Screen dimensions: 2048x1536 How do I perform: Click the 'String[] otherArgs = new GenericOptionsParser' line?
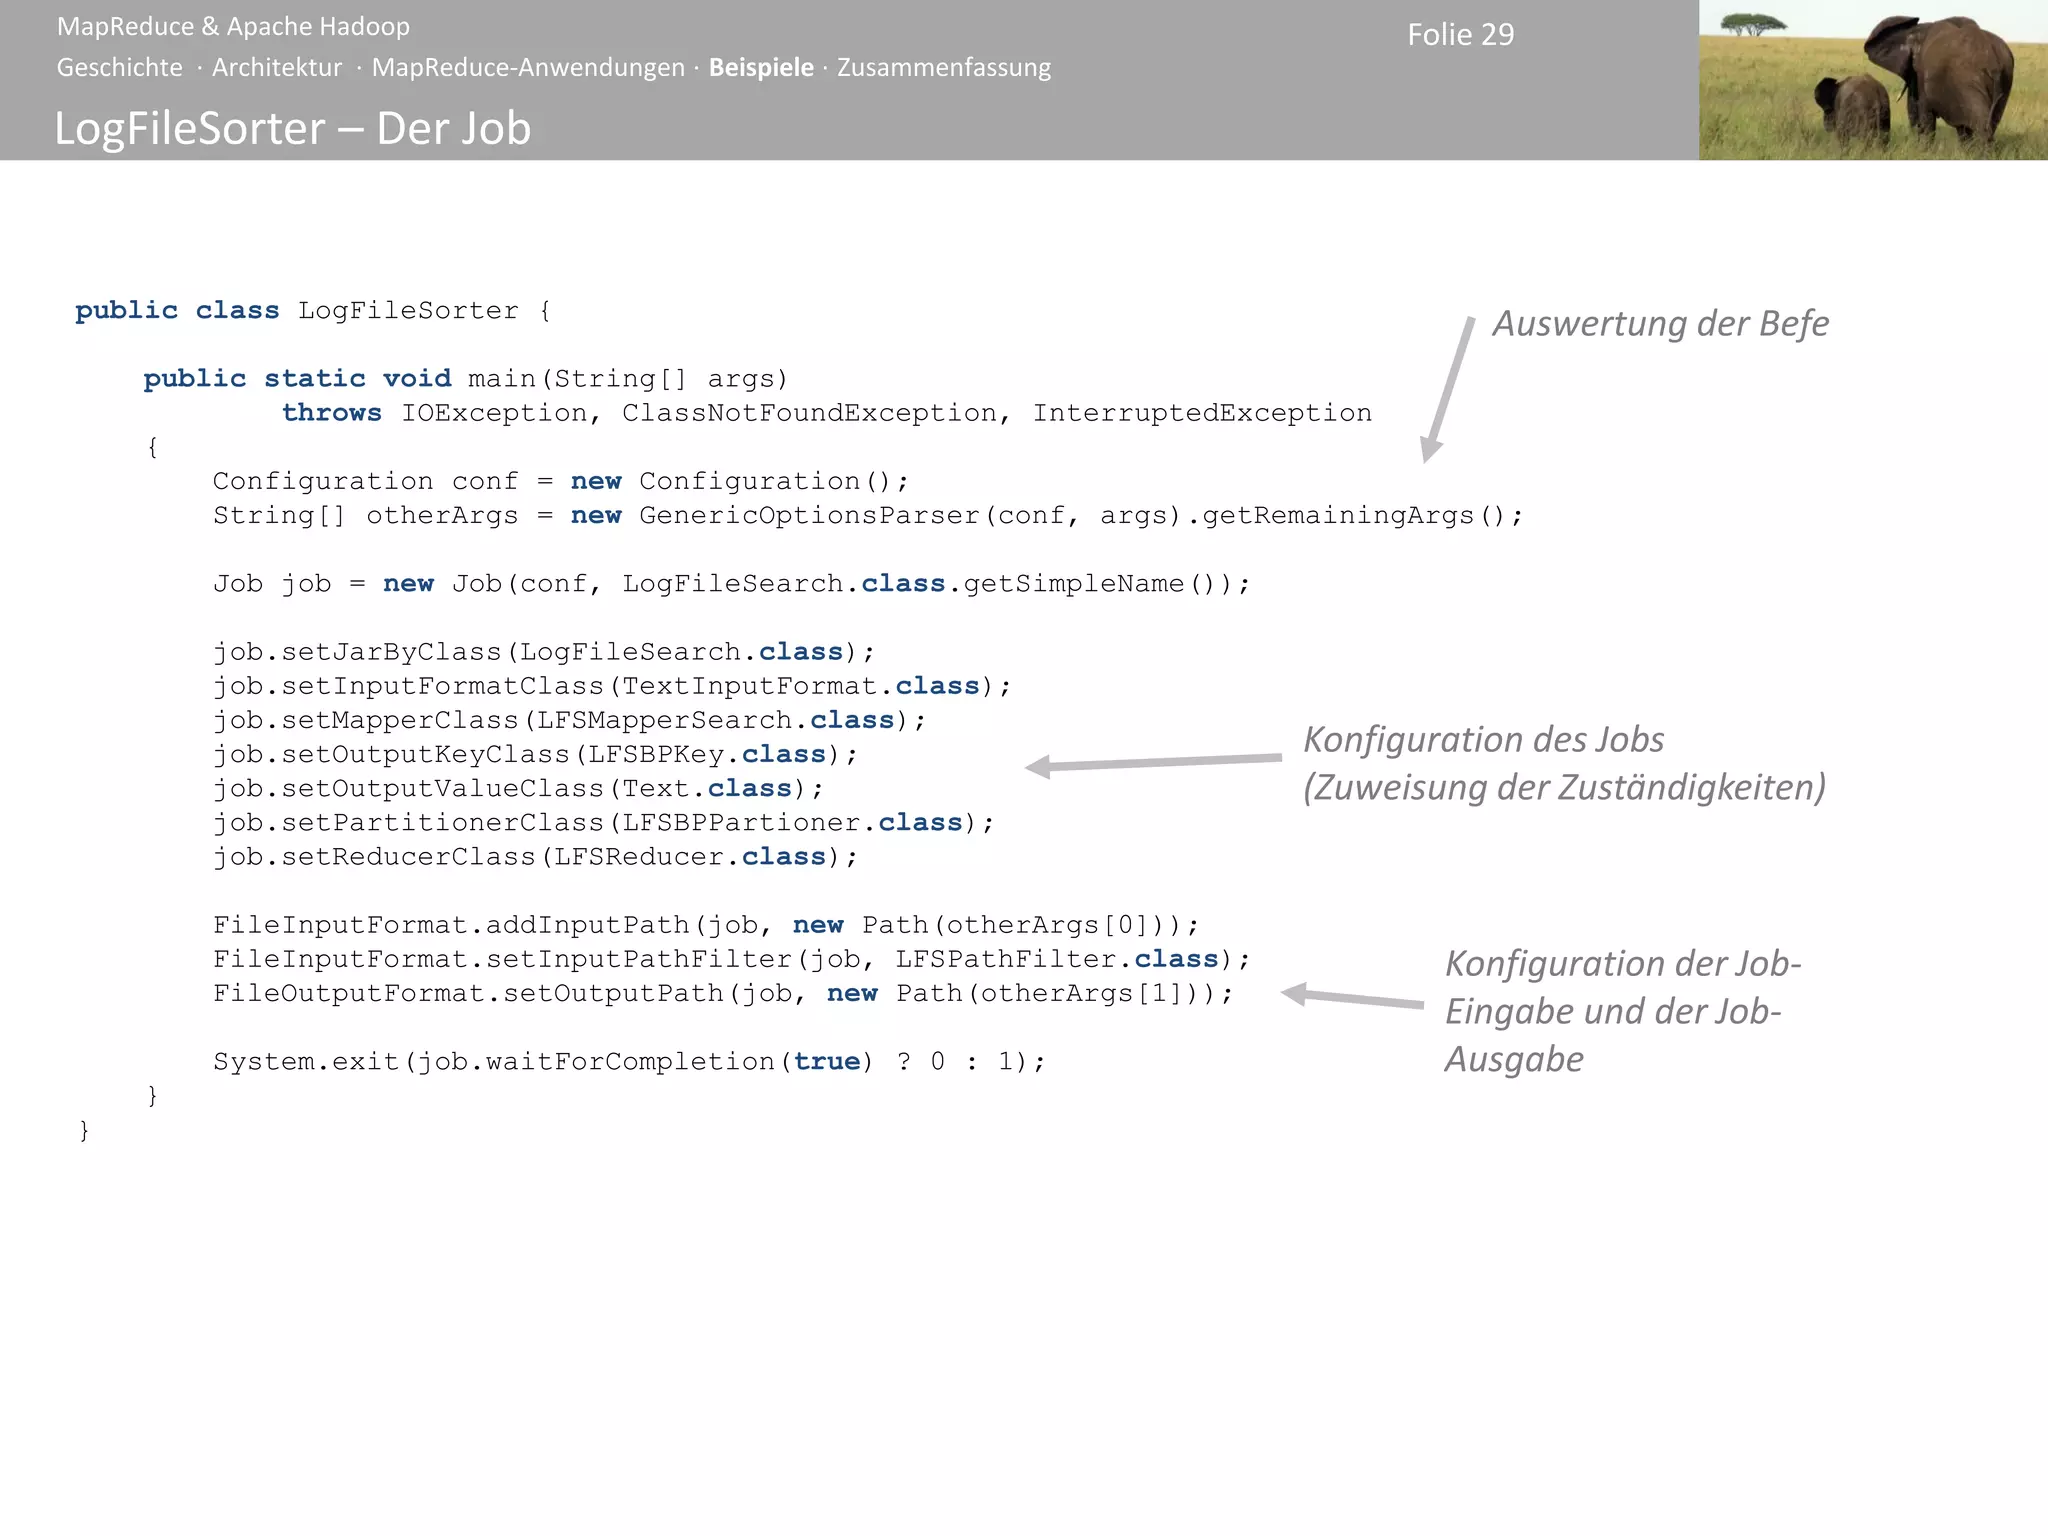tap(868, 516)
